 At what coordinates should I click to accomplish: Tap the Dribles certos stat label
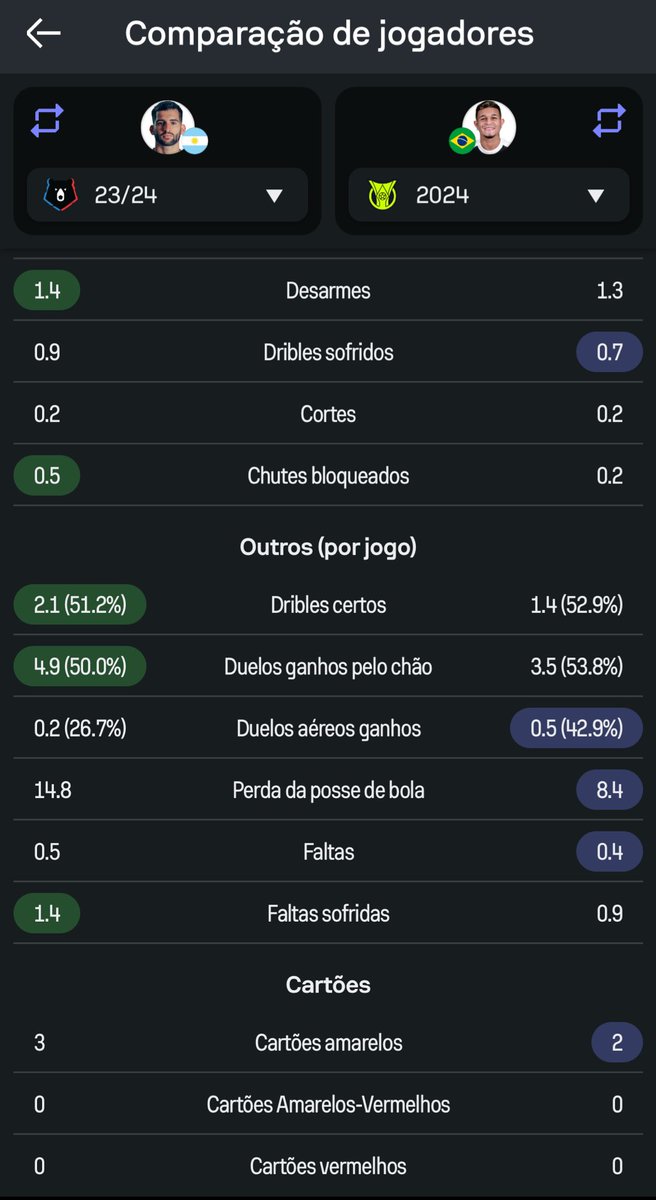tap(328, 605)
